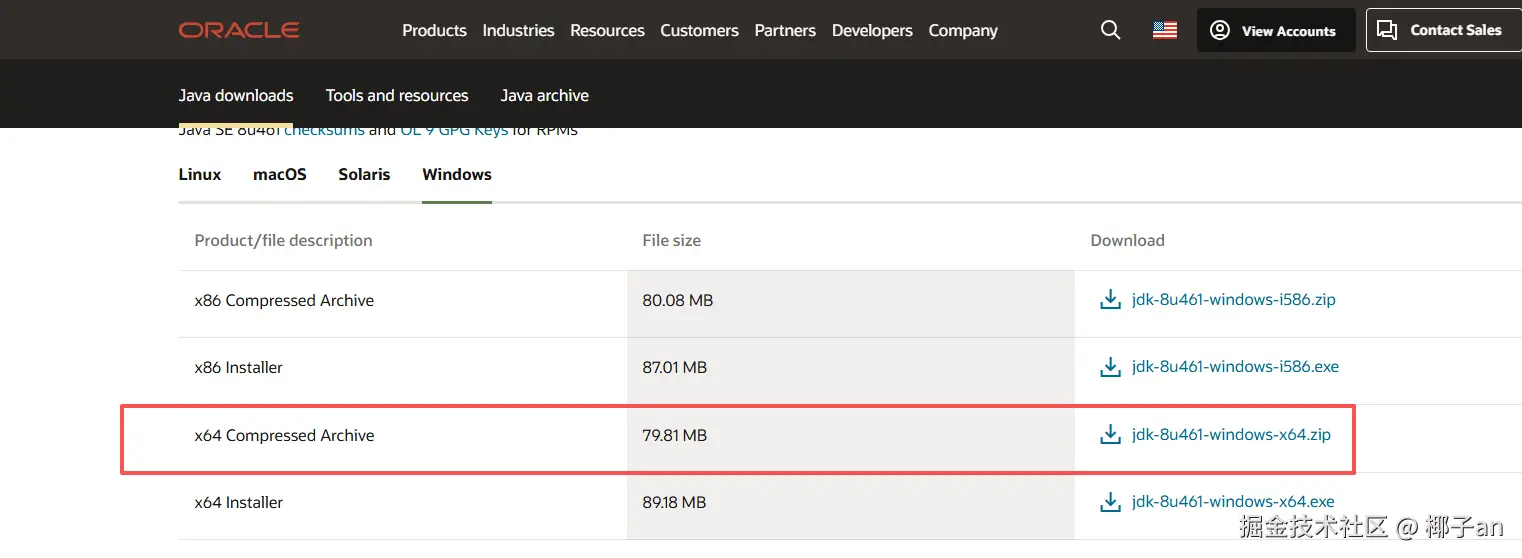1522x558 pixels.
Task: Select the x64 Installer text
Action: pos(238,502)
